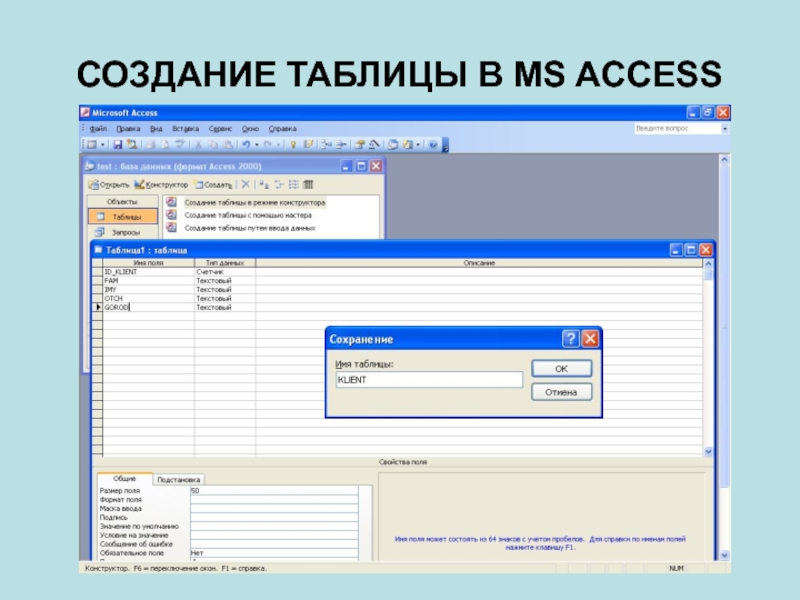Switch database window to small icons view
This screenshot has height=600, width=800.
(279, 185)
